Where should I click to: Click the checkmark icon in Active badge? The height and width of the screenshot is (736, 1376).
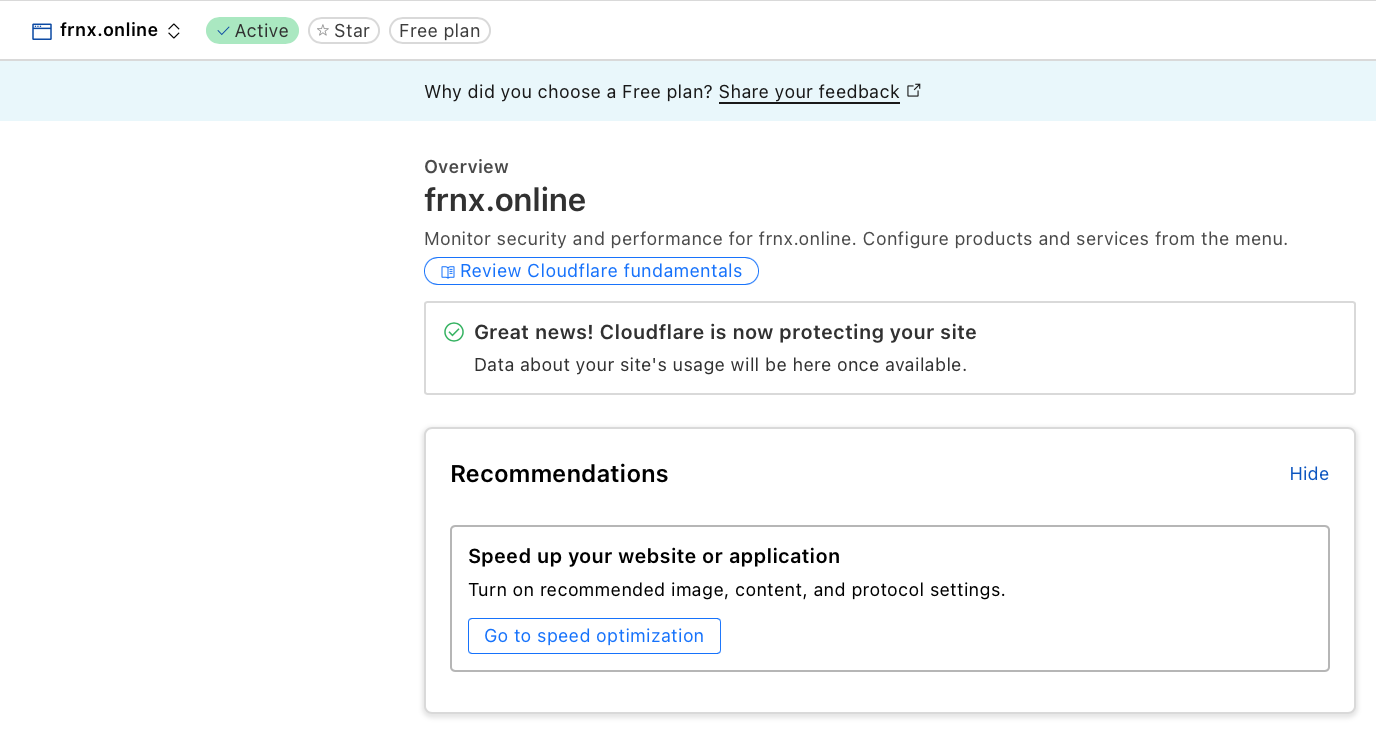click(x=223, y=31)
